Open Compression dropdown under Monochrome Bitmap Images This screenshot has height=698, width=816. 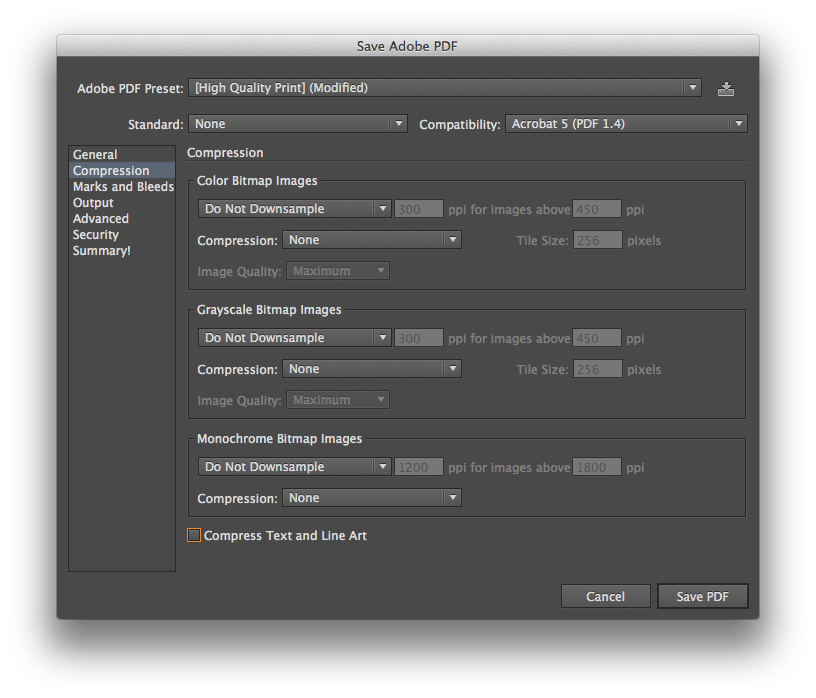[x=371, y=497]
